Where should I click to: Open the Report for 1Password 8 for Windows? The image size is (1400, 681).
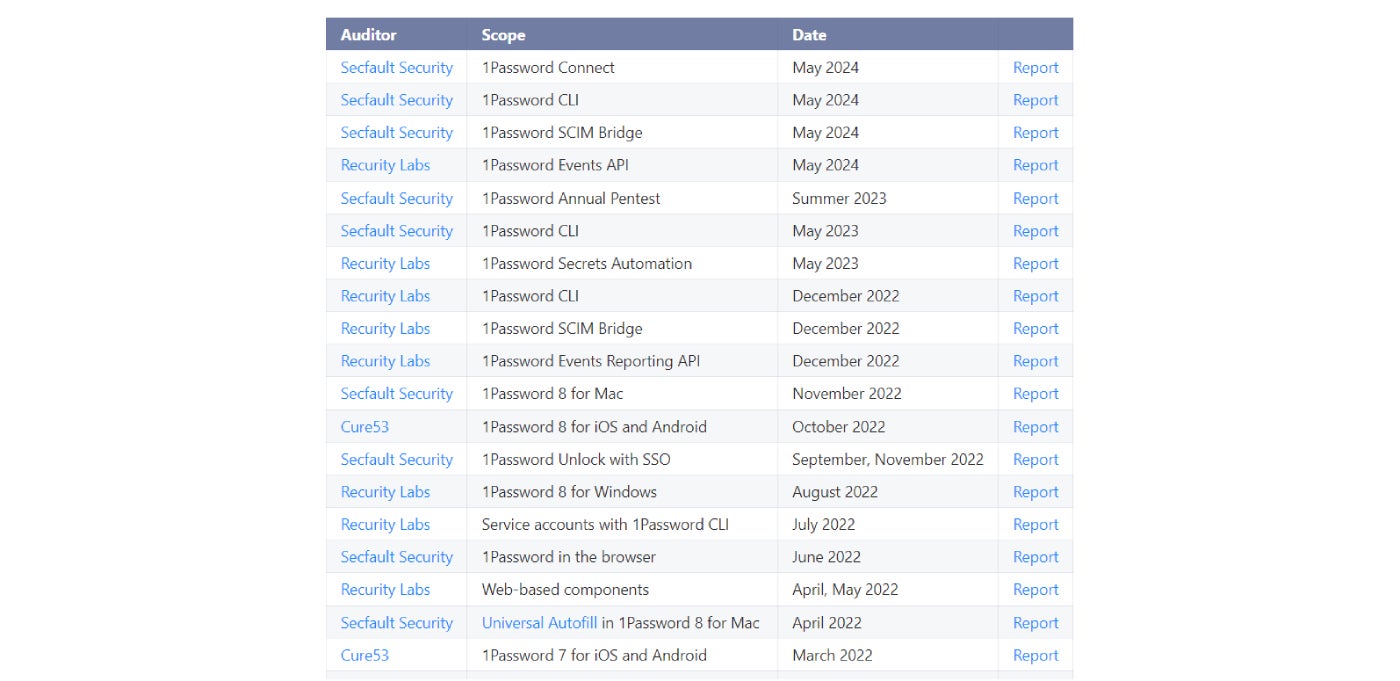tap(1035, 492)
